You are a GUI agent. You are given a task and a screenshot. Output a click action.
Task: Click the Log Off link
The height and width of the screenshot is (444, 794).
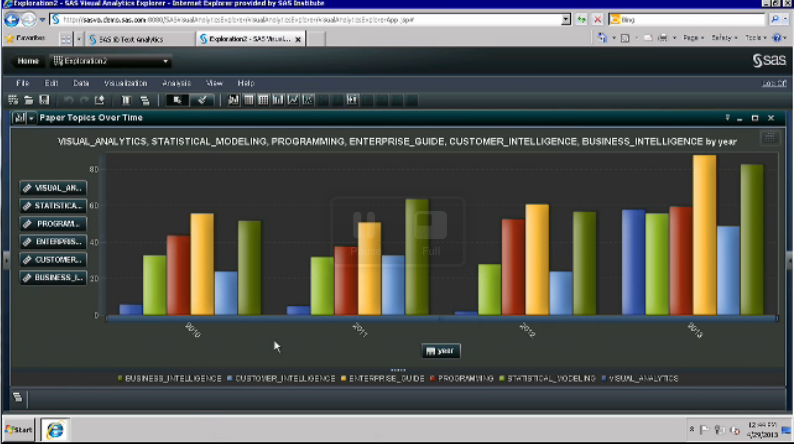[774, 84]
